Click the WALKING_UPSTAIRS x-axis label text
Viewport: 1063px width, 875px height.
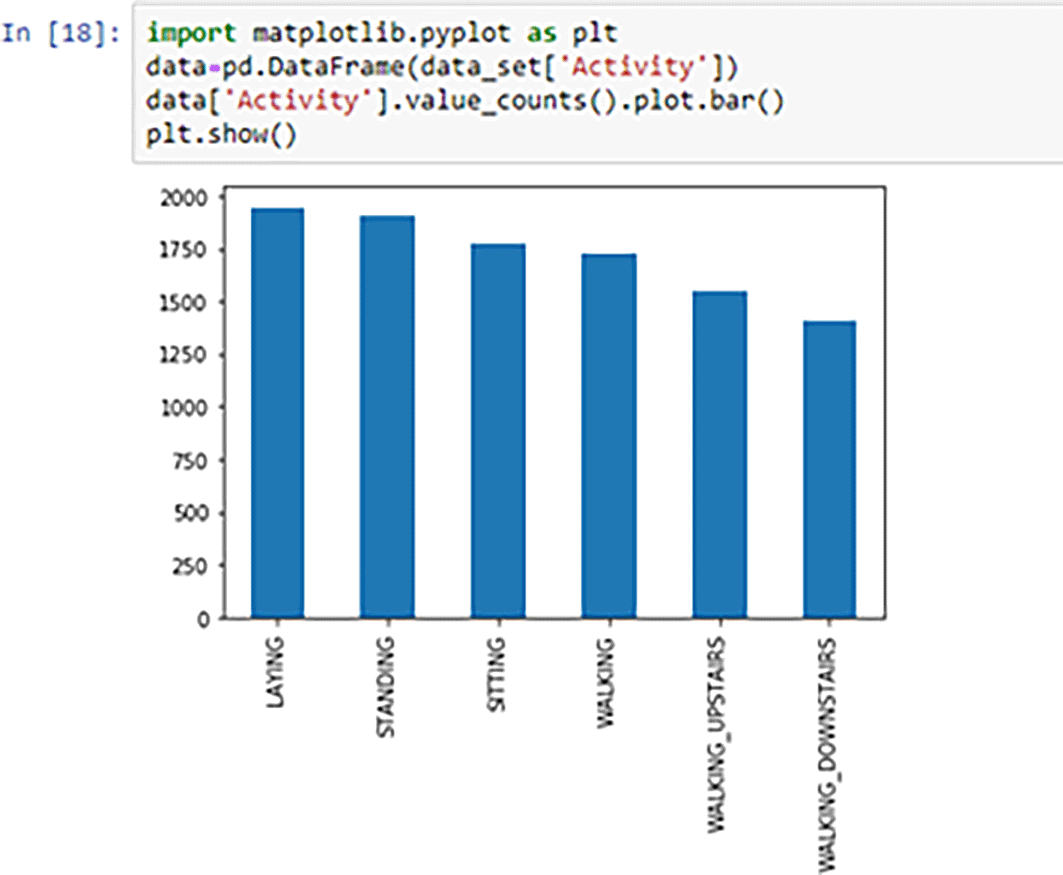(719, 734)
